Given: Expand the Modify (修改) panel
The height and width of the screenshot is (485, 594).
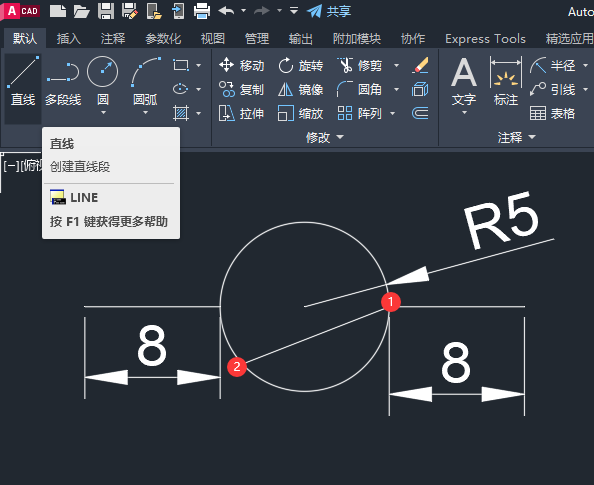Looking at the screenshot, I should point(325,137).
